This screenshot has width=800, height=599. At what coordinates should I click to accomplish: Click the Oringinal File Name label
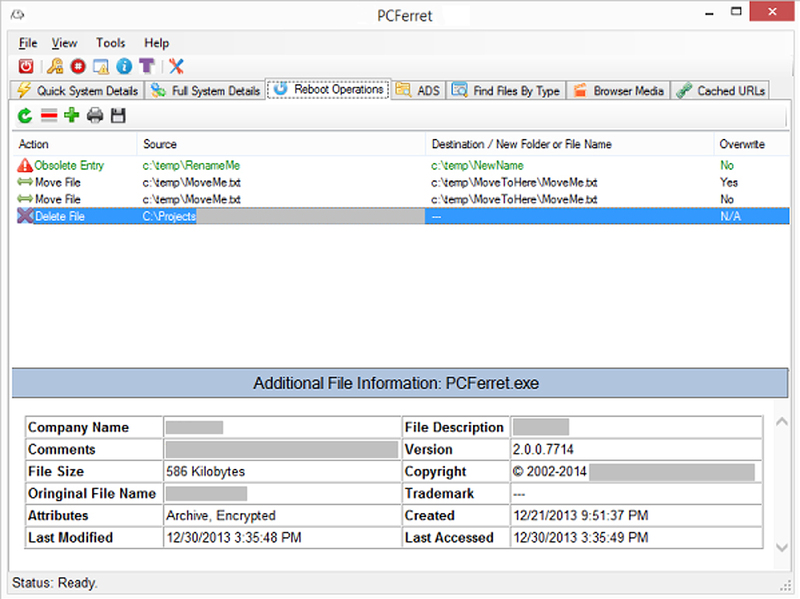[92, 494]
